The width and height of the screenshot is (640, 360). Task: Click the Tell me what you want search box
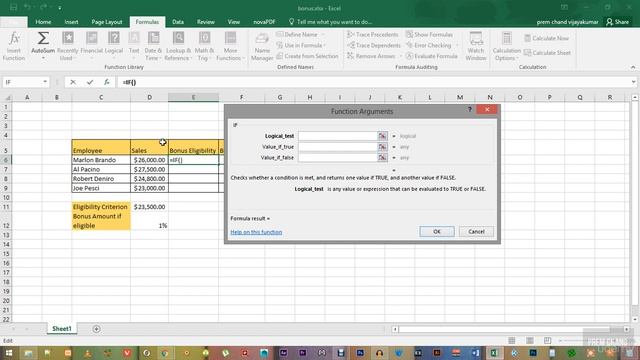(331, 22)
